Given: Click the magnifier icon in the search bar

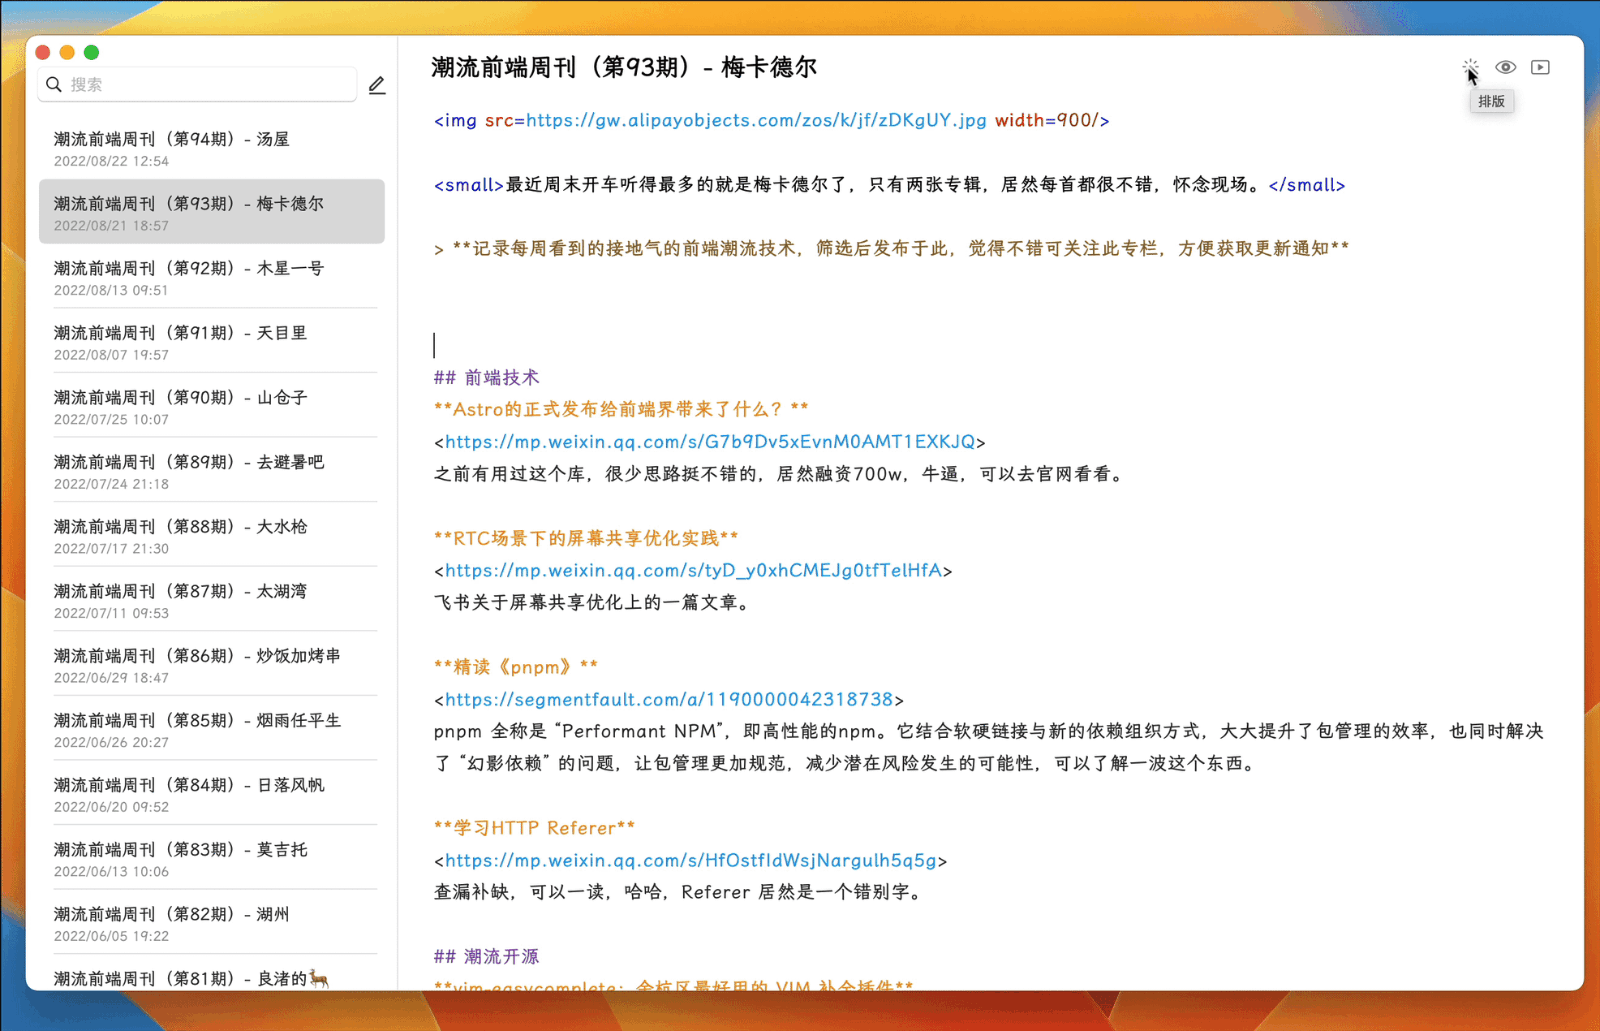Looking at the screenshot, I should [x=54, y=85].
